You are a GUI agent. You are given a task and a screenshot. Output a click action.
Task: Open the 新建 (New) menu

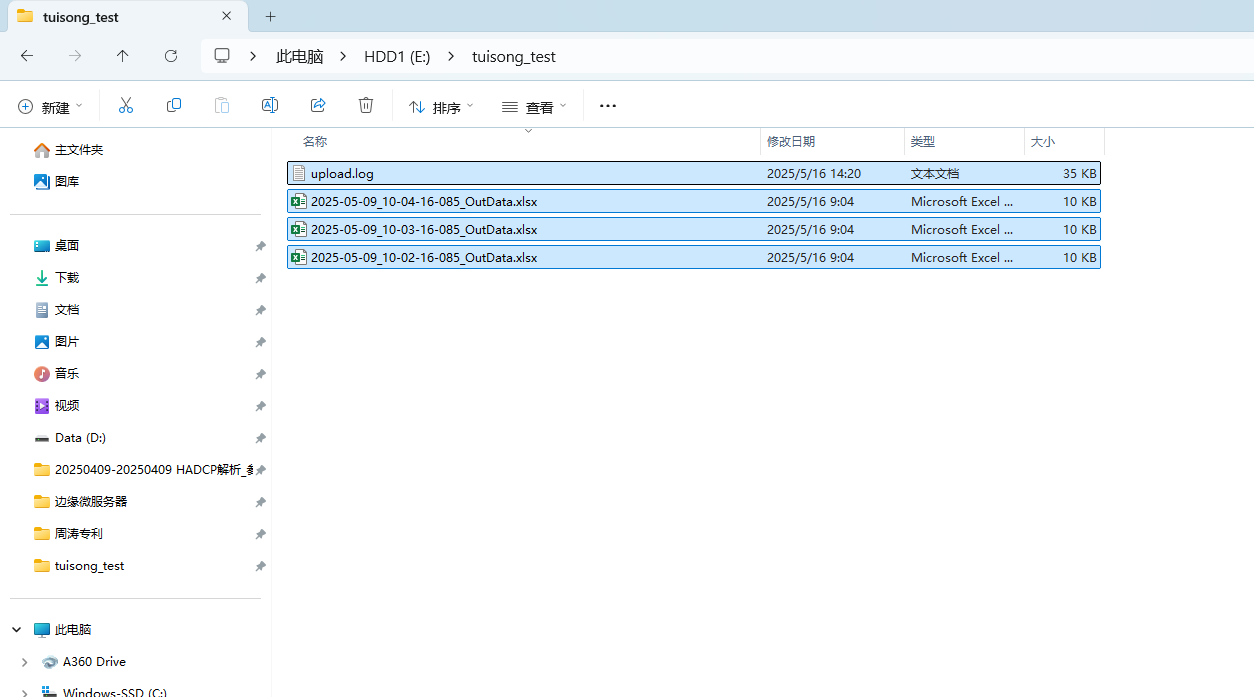tap(50, 105)
